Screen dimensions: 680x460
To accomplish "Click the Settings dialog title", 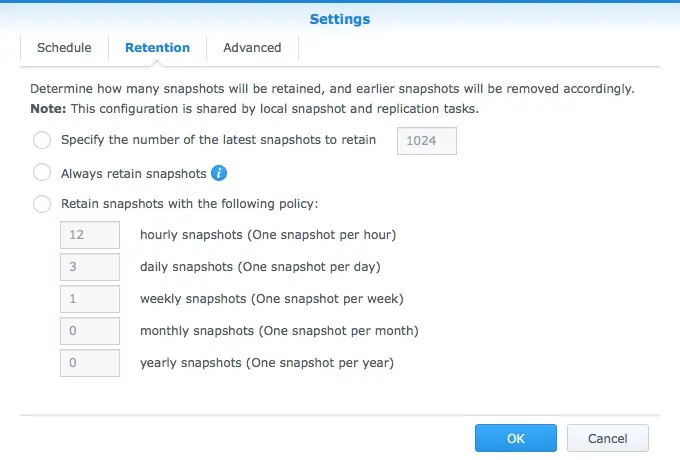I will coord(340,19).
